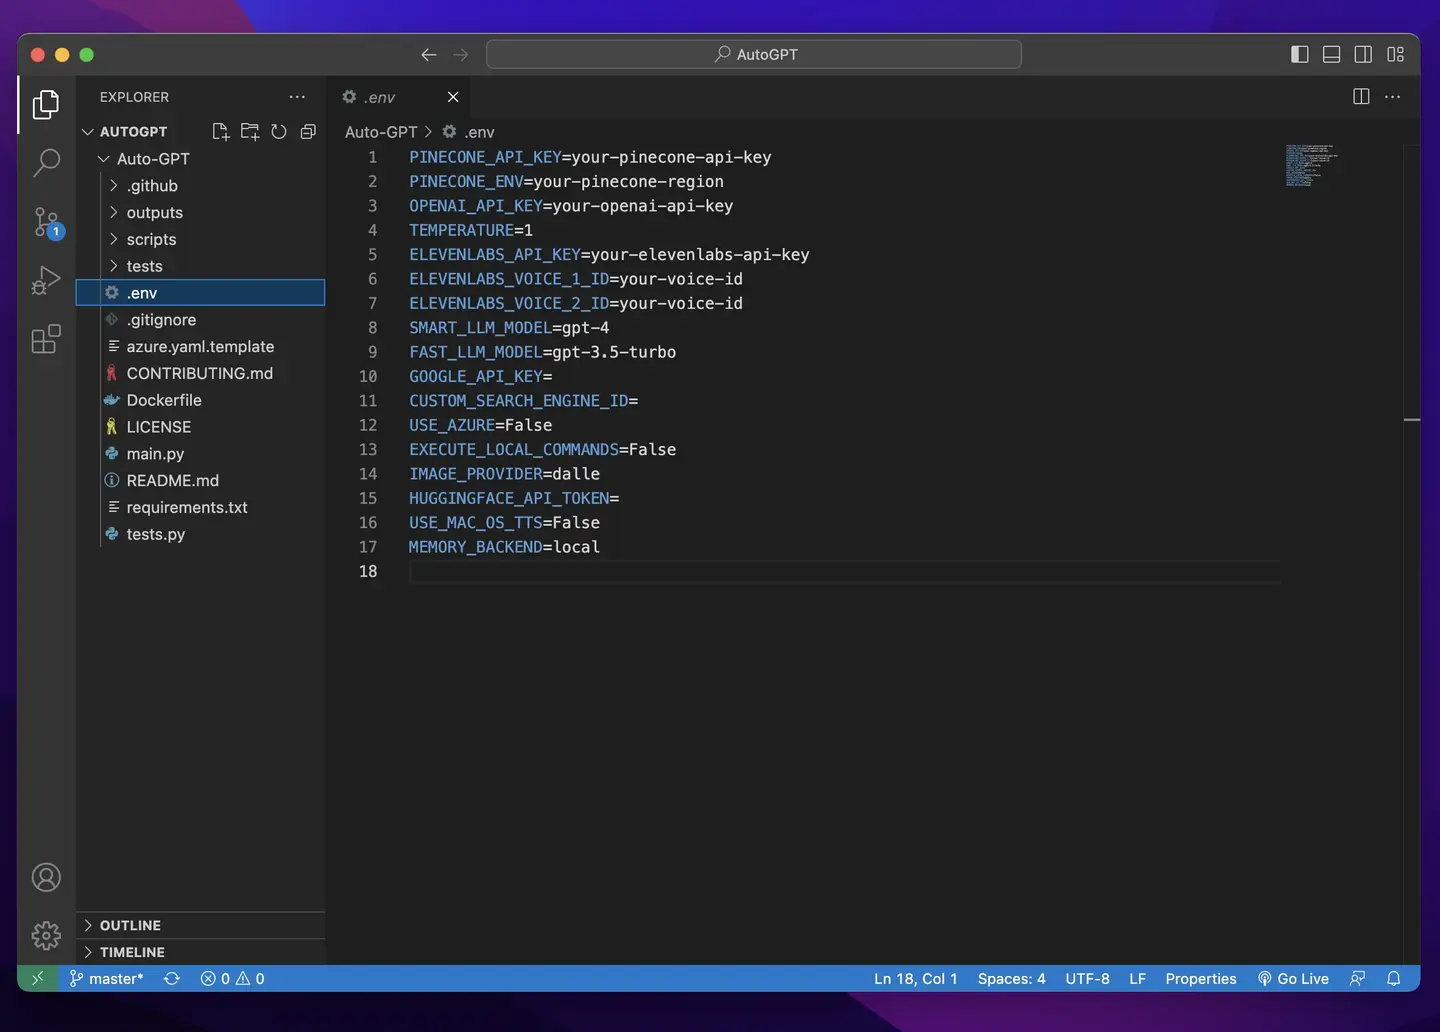Start the Go Live server
Image resolution: width=1440 pixels, height=1032 pixels.
[1293, 978]
